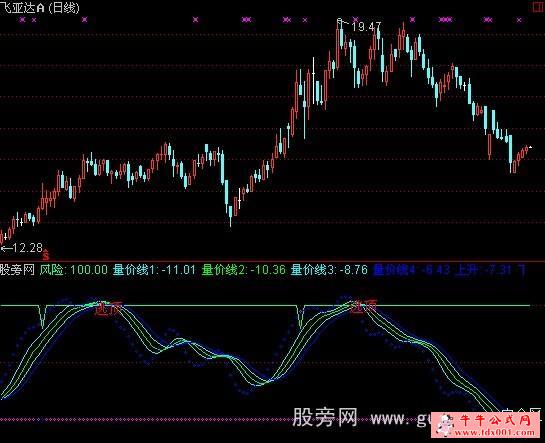
Task: Click the 12.28 low price label
Action: 27,248
